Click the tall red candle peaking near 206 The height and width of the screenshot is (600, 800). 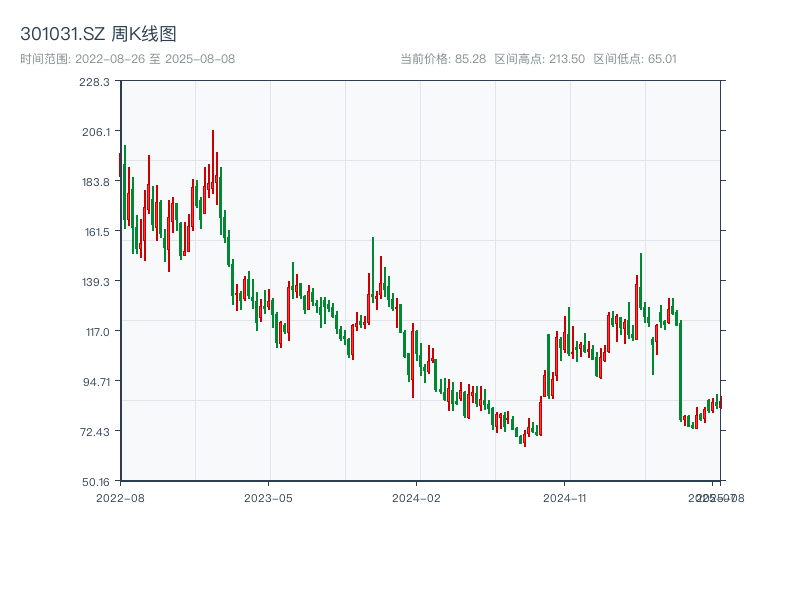coord(213,161)
